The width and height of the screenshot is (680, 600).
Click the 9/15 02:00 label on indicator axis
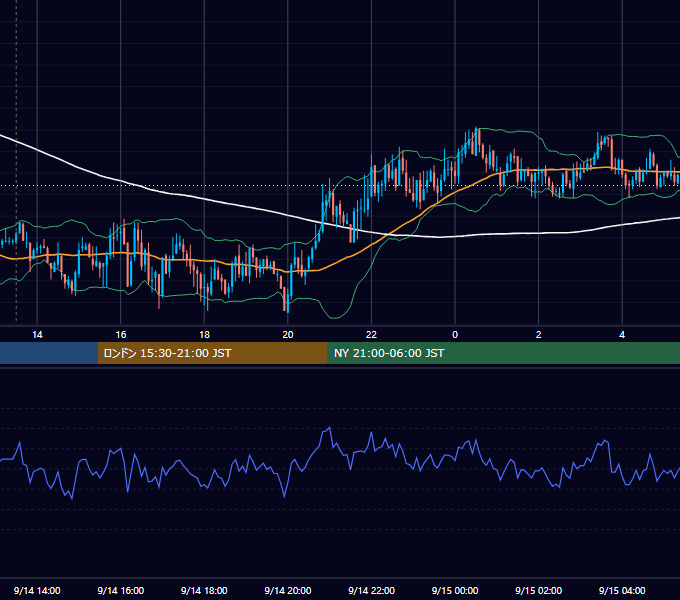click(538, 590)
